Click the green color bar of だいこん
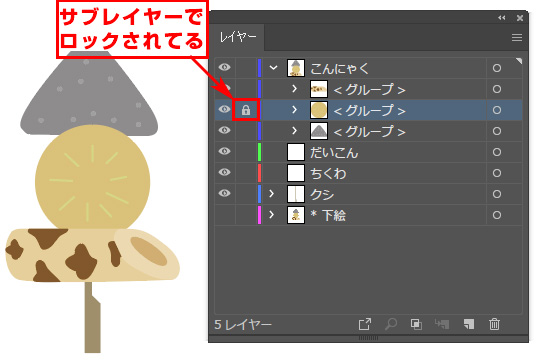The image size is (536, 361). coord(259,152)
